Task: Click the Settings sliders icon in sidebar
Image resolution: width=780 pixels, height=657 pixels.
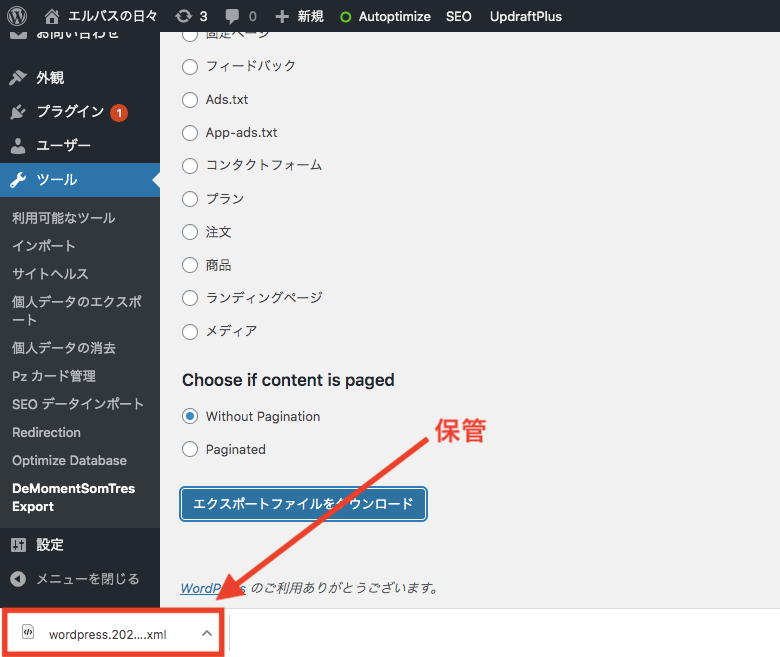Action: click(18, 545)
